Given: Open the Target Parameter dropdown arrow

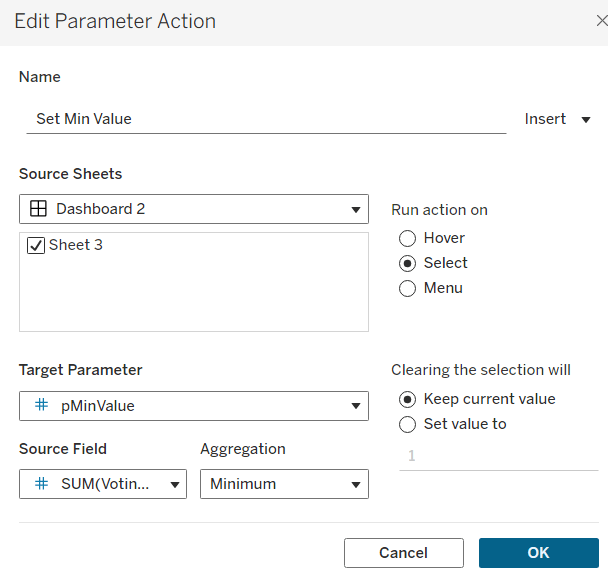Looking at the screenshot, I should (355, 406).
